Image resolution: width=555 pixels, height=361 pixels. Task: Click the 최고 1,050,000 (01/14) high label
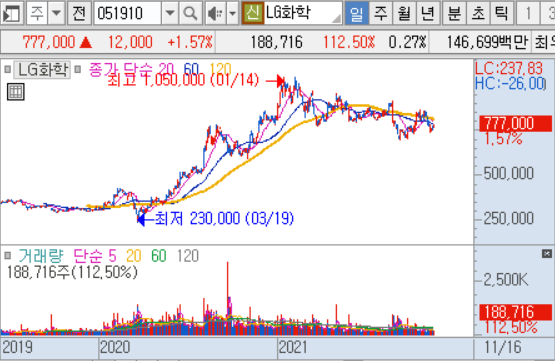pyautogui.click(x=183, y=80)
